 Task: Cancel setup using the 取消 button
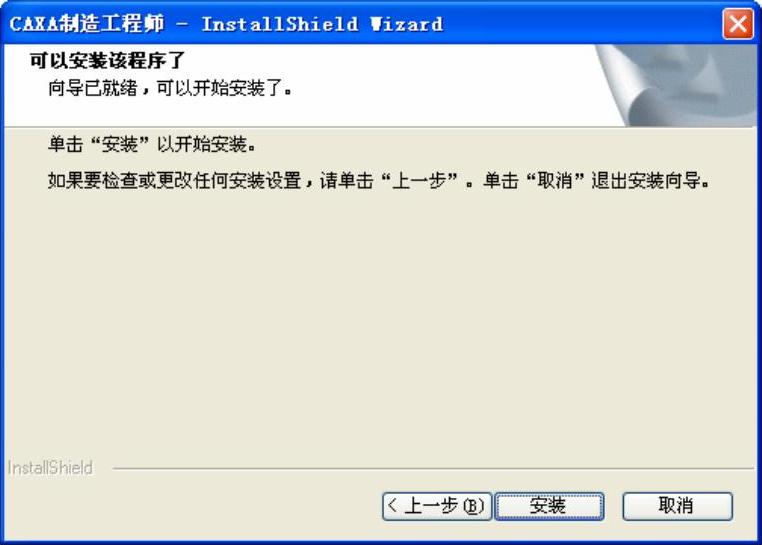point(677,506)
